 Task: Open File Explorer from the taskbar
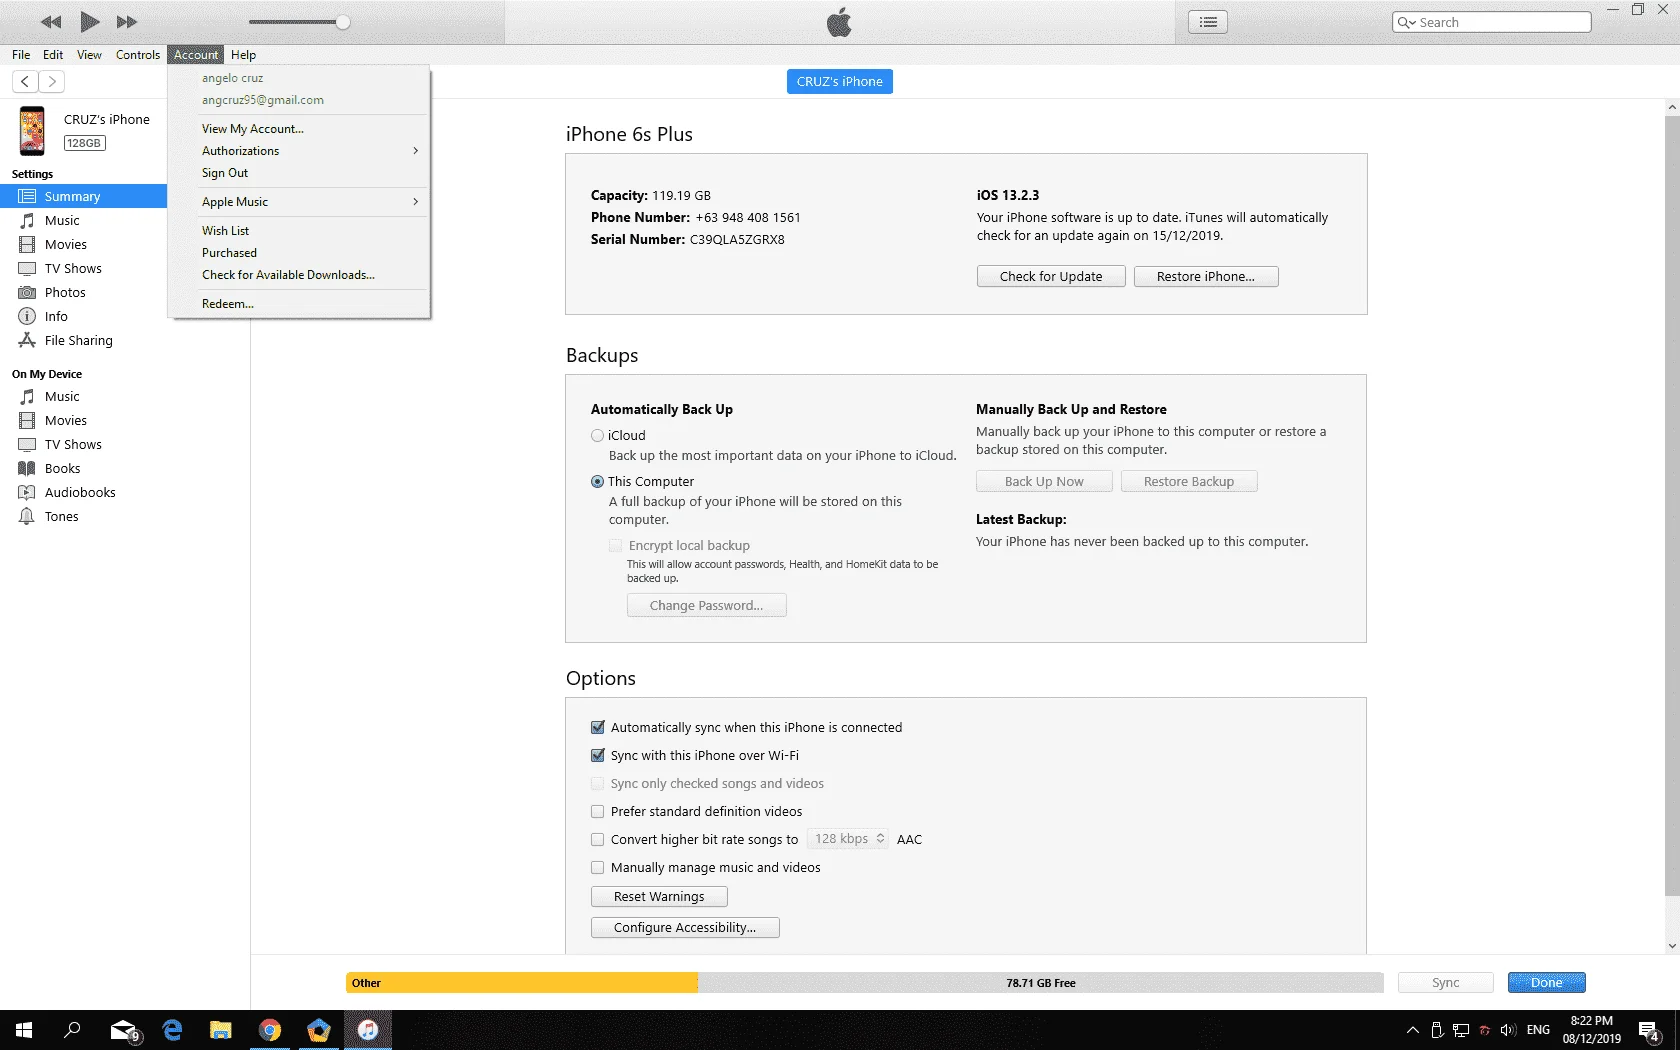tap(221, 1030)
